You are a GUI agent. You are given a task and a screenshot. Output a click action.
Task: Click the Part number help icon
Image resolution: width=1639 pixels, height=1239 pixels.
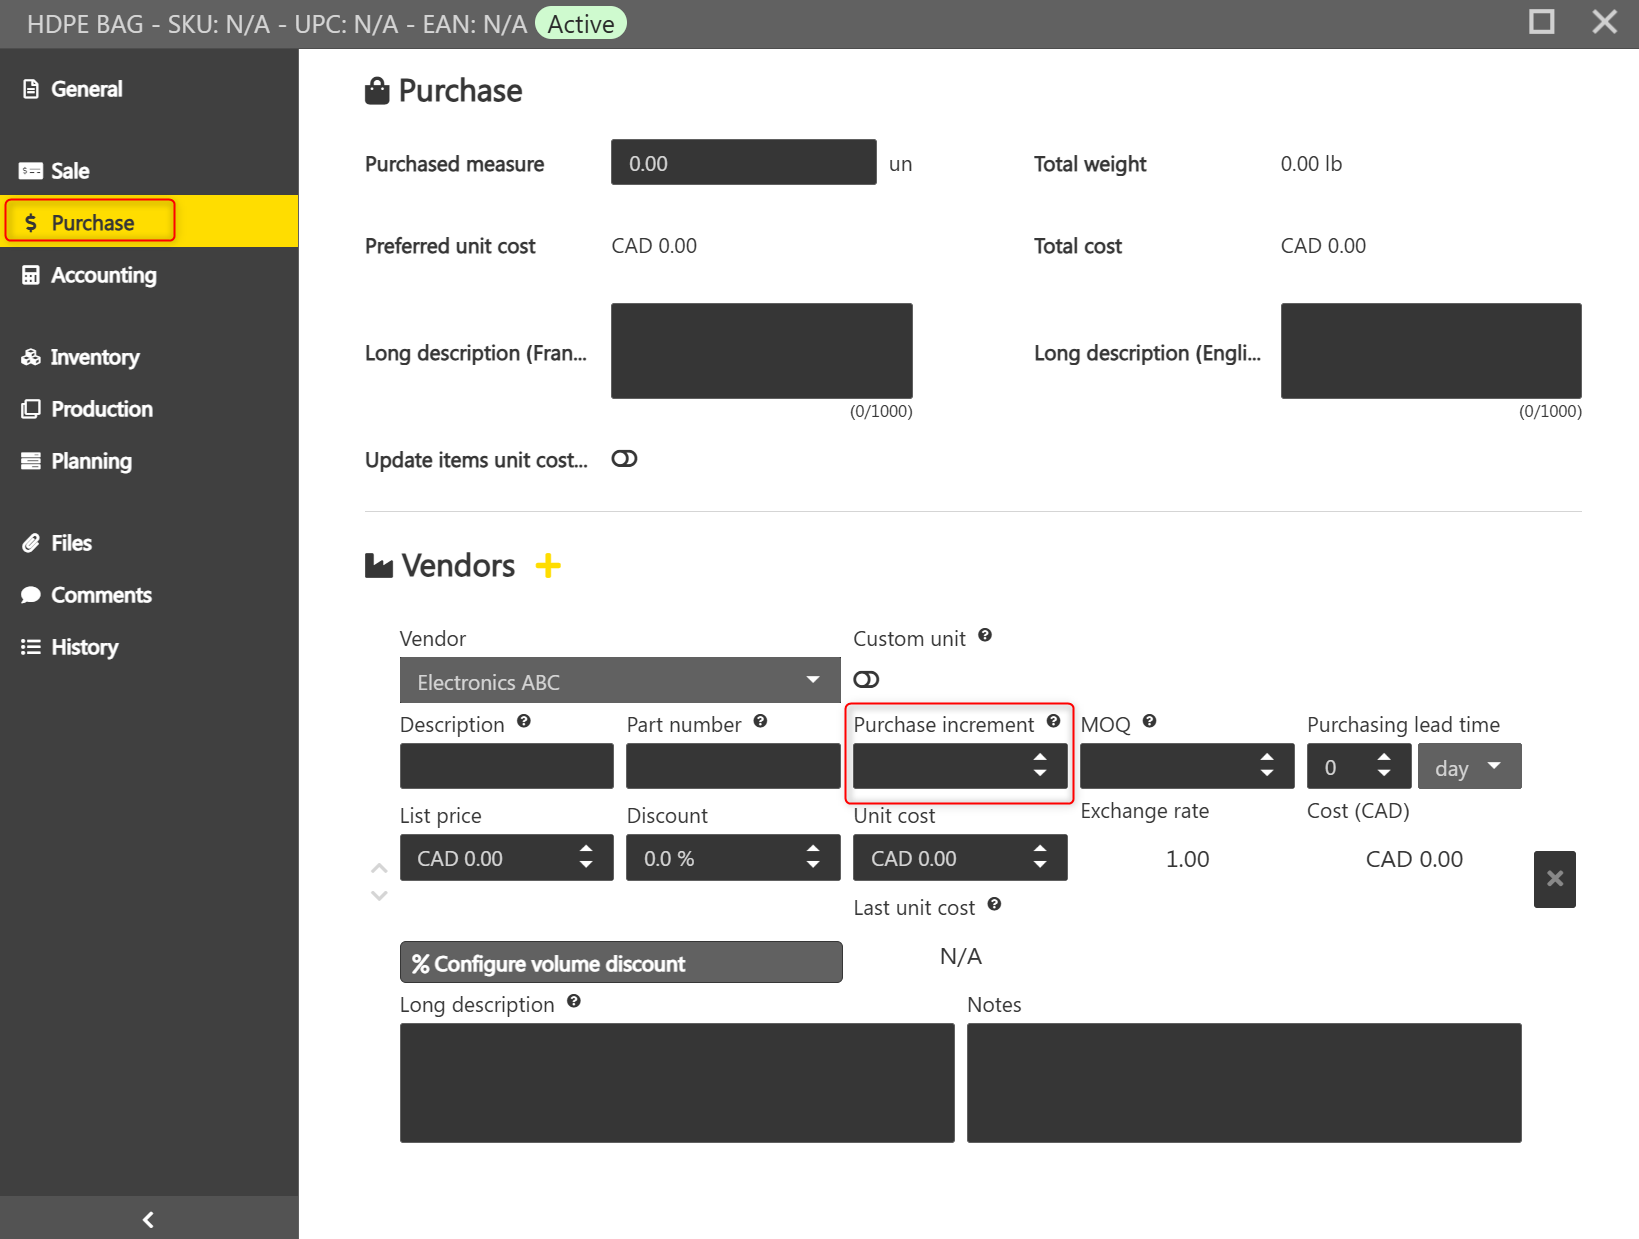coord(760,722)
